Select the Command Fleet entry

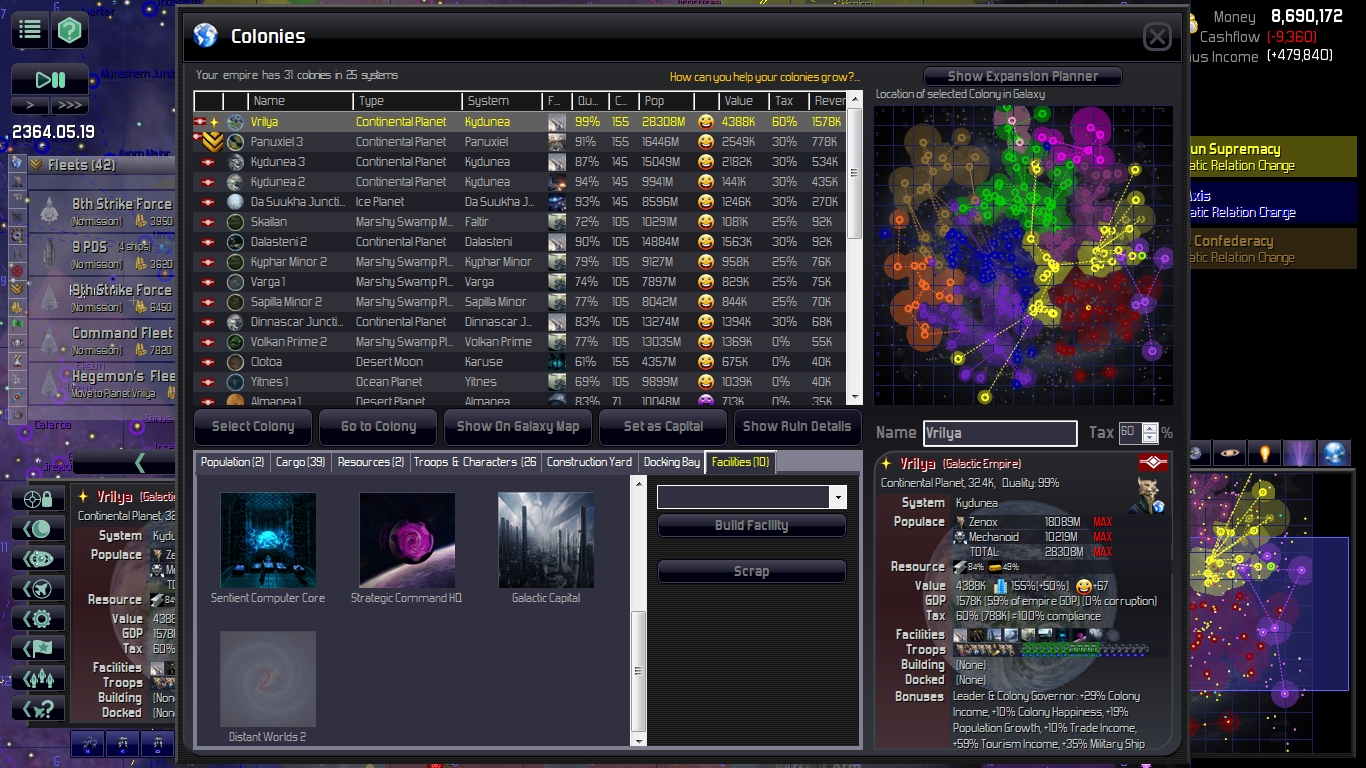[x=104, y=341]
